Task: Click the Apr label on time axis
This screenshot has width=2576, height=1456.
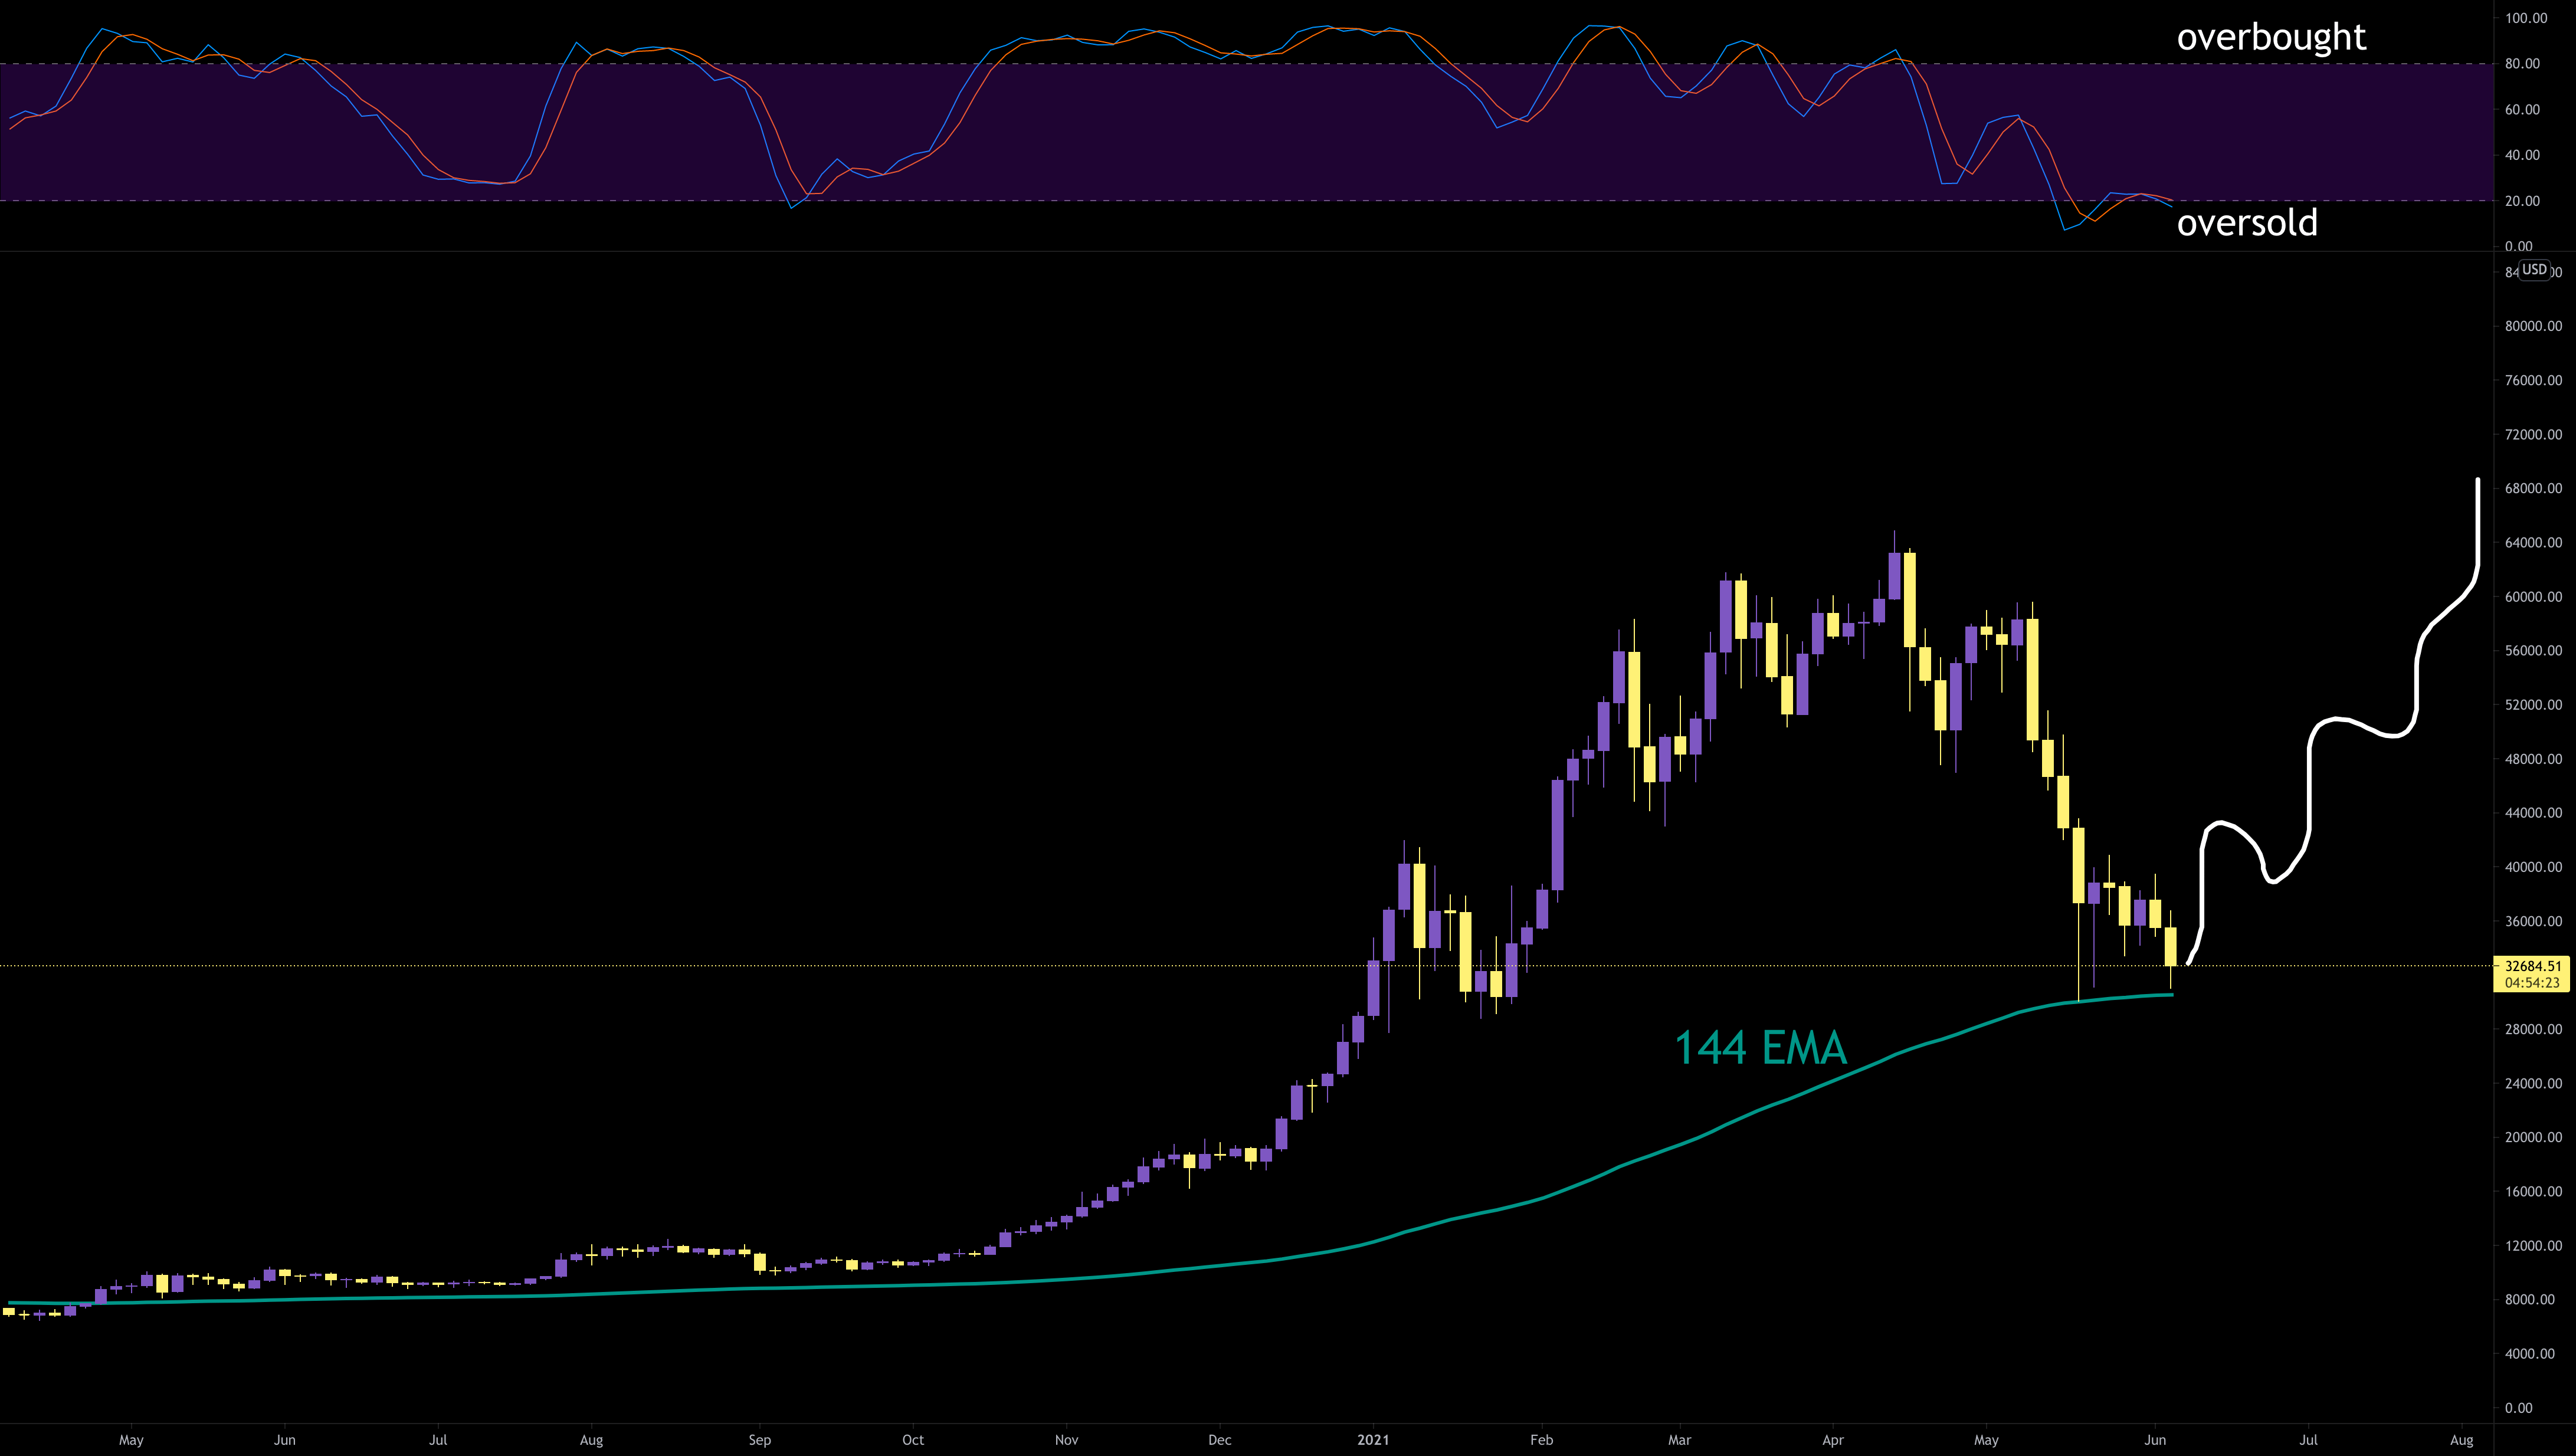Action: pyautogui.click(x=1833, y=1440)
